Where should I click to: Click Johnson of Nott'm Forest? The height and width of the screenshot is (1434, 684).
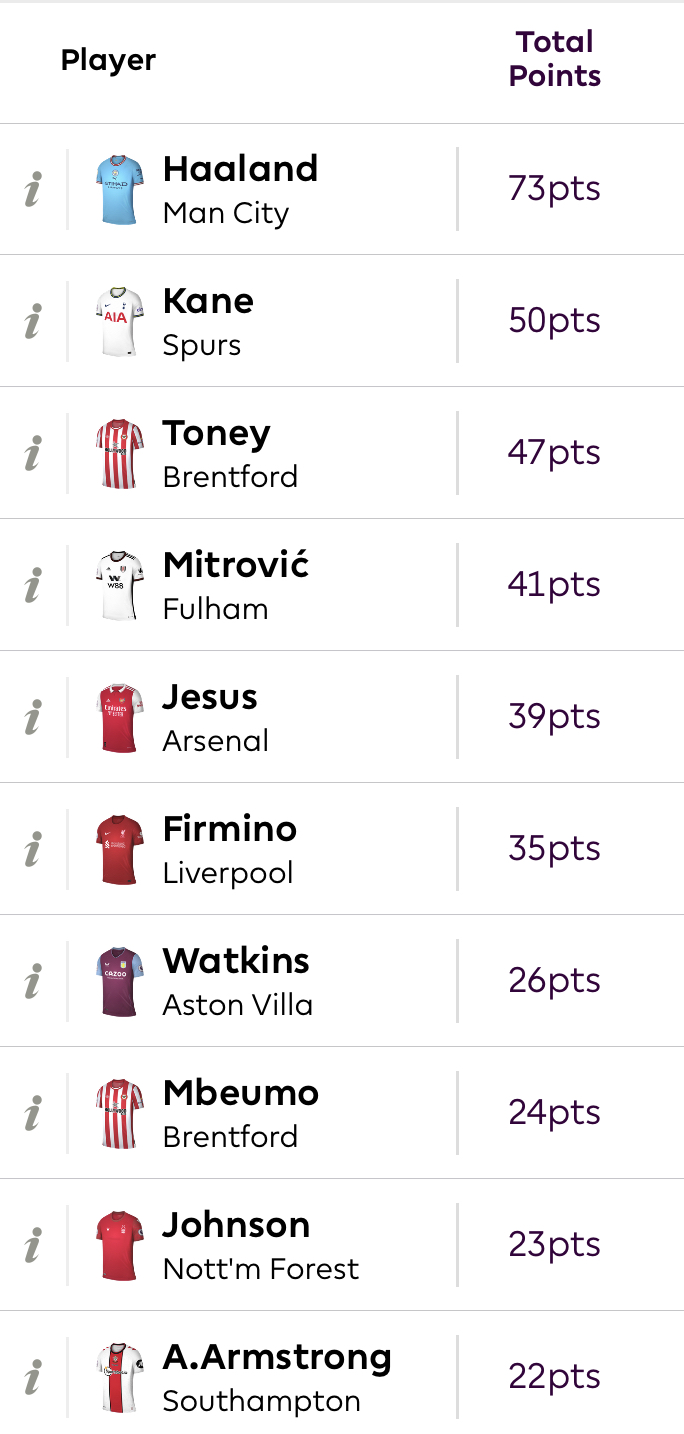coord(236,1224)
